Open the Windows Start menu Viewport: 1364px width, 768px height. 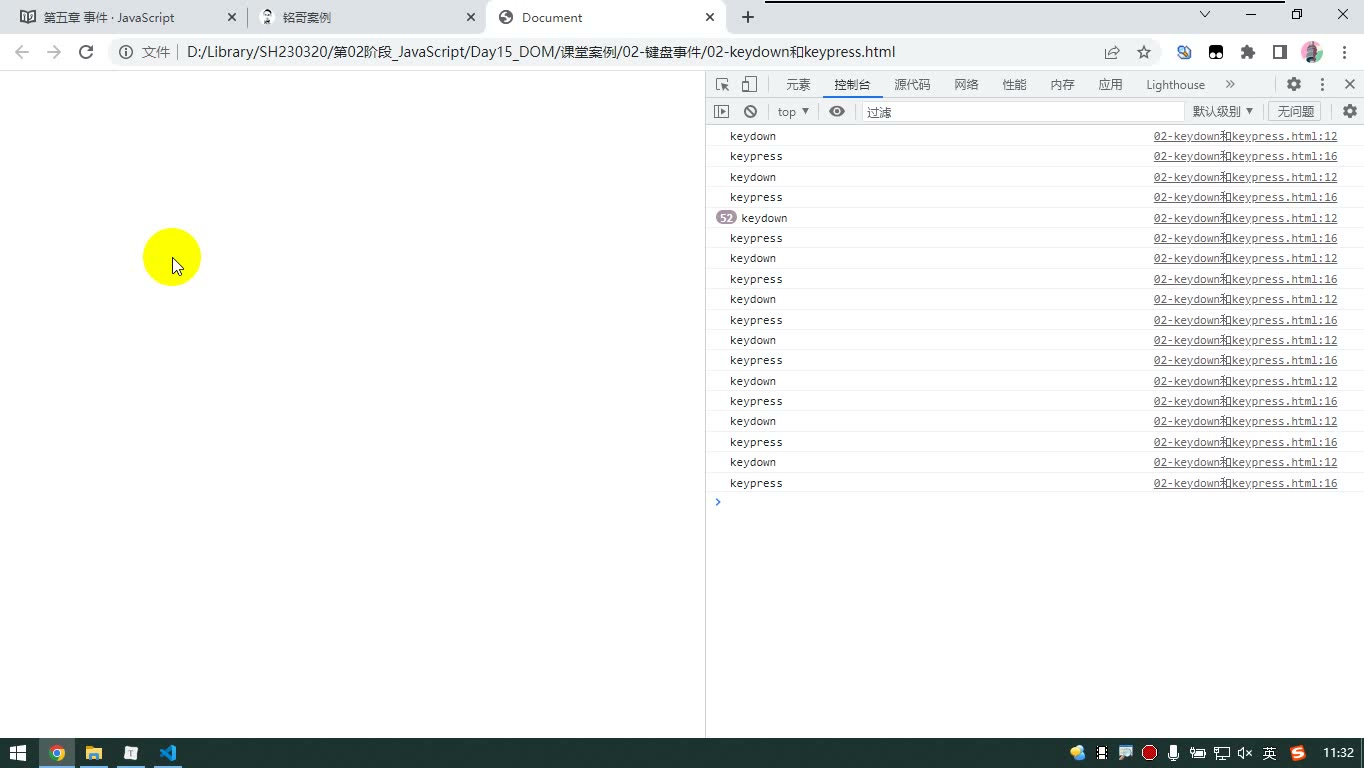18,753
